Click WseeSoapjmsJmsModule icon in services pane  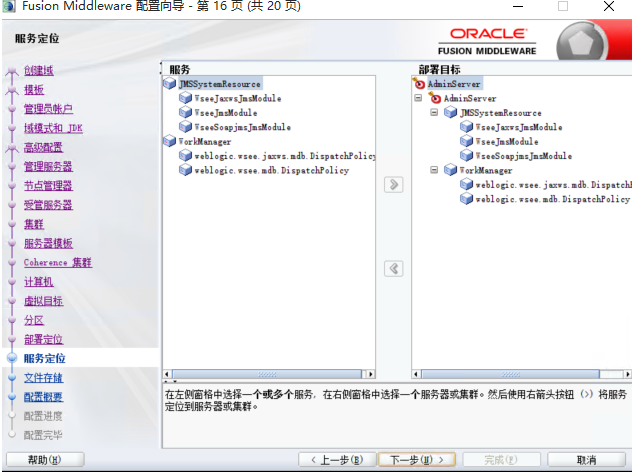click(185, 127)
